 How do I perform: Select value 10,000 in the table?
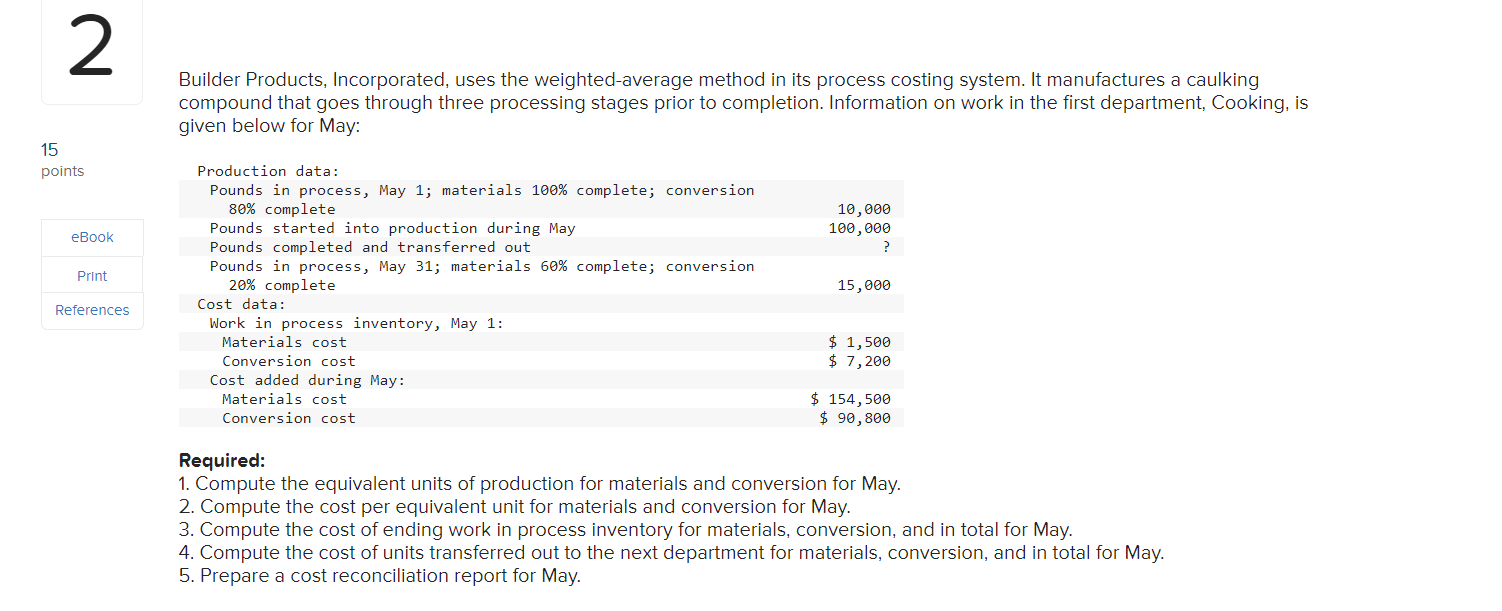point(862,209)
